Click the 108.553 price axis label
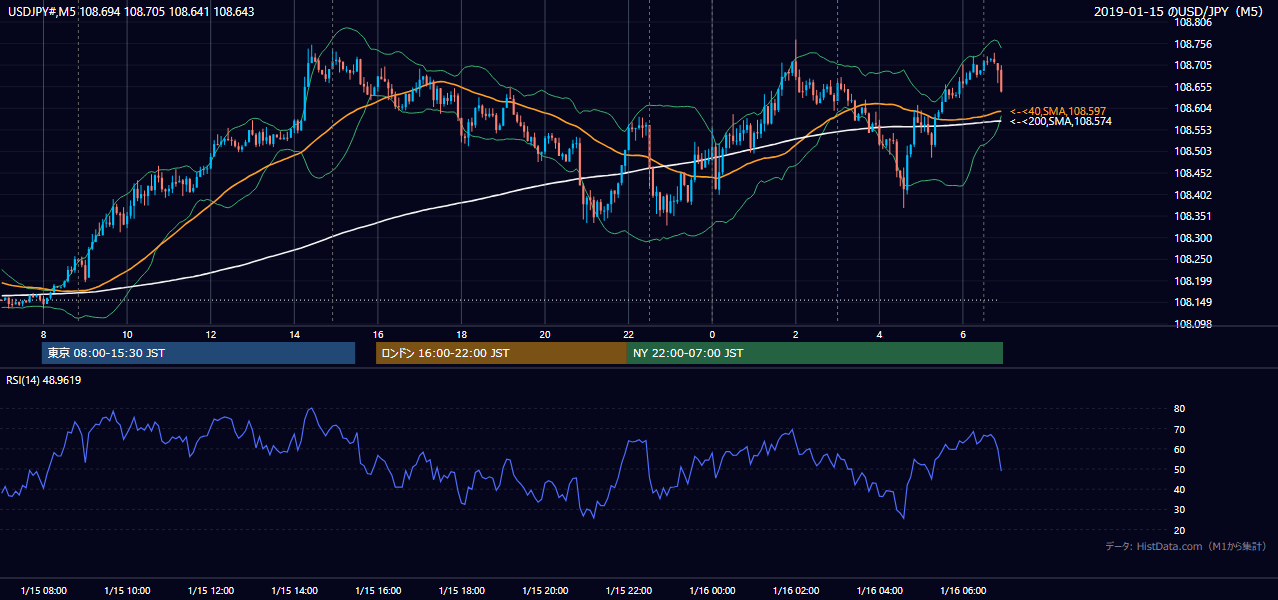1278x600 pixels. (1193, 130)
